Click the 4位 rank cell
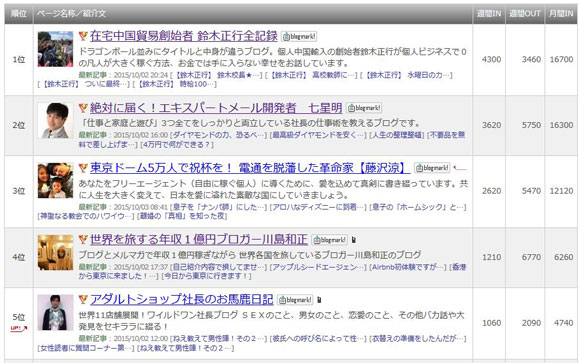The width and height of the screenshot is (580, 363). pos(18,257)
